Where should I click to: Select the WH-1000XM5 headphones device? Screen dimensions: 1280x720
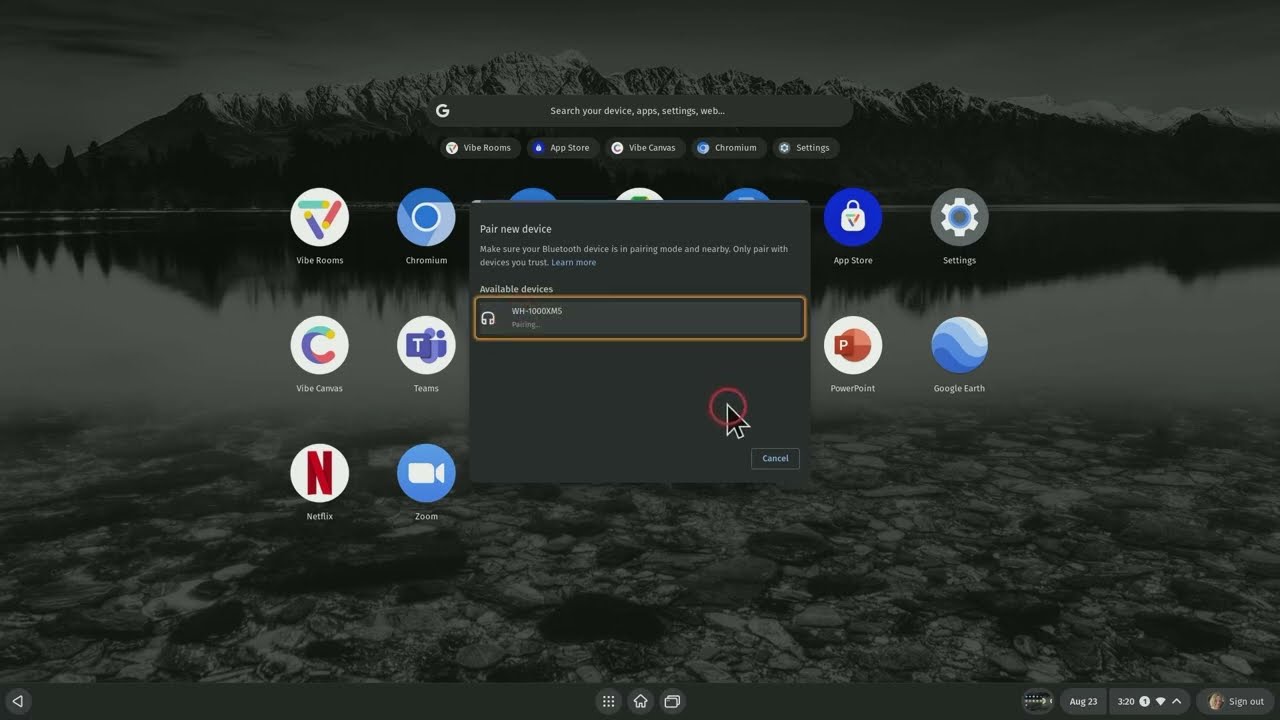[x=639, y=317]
